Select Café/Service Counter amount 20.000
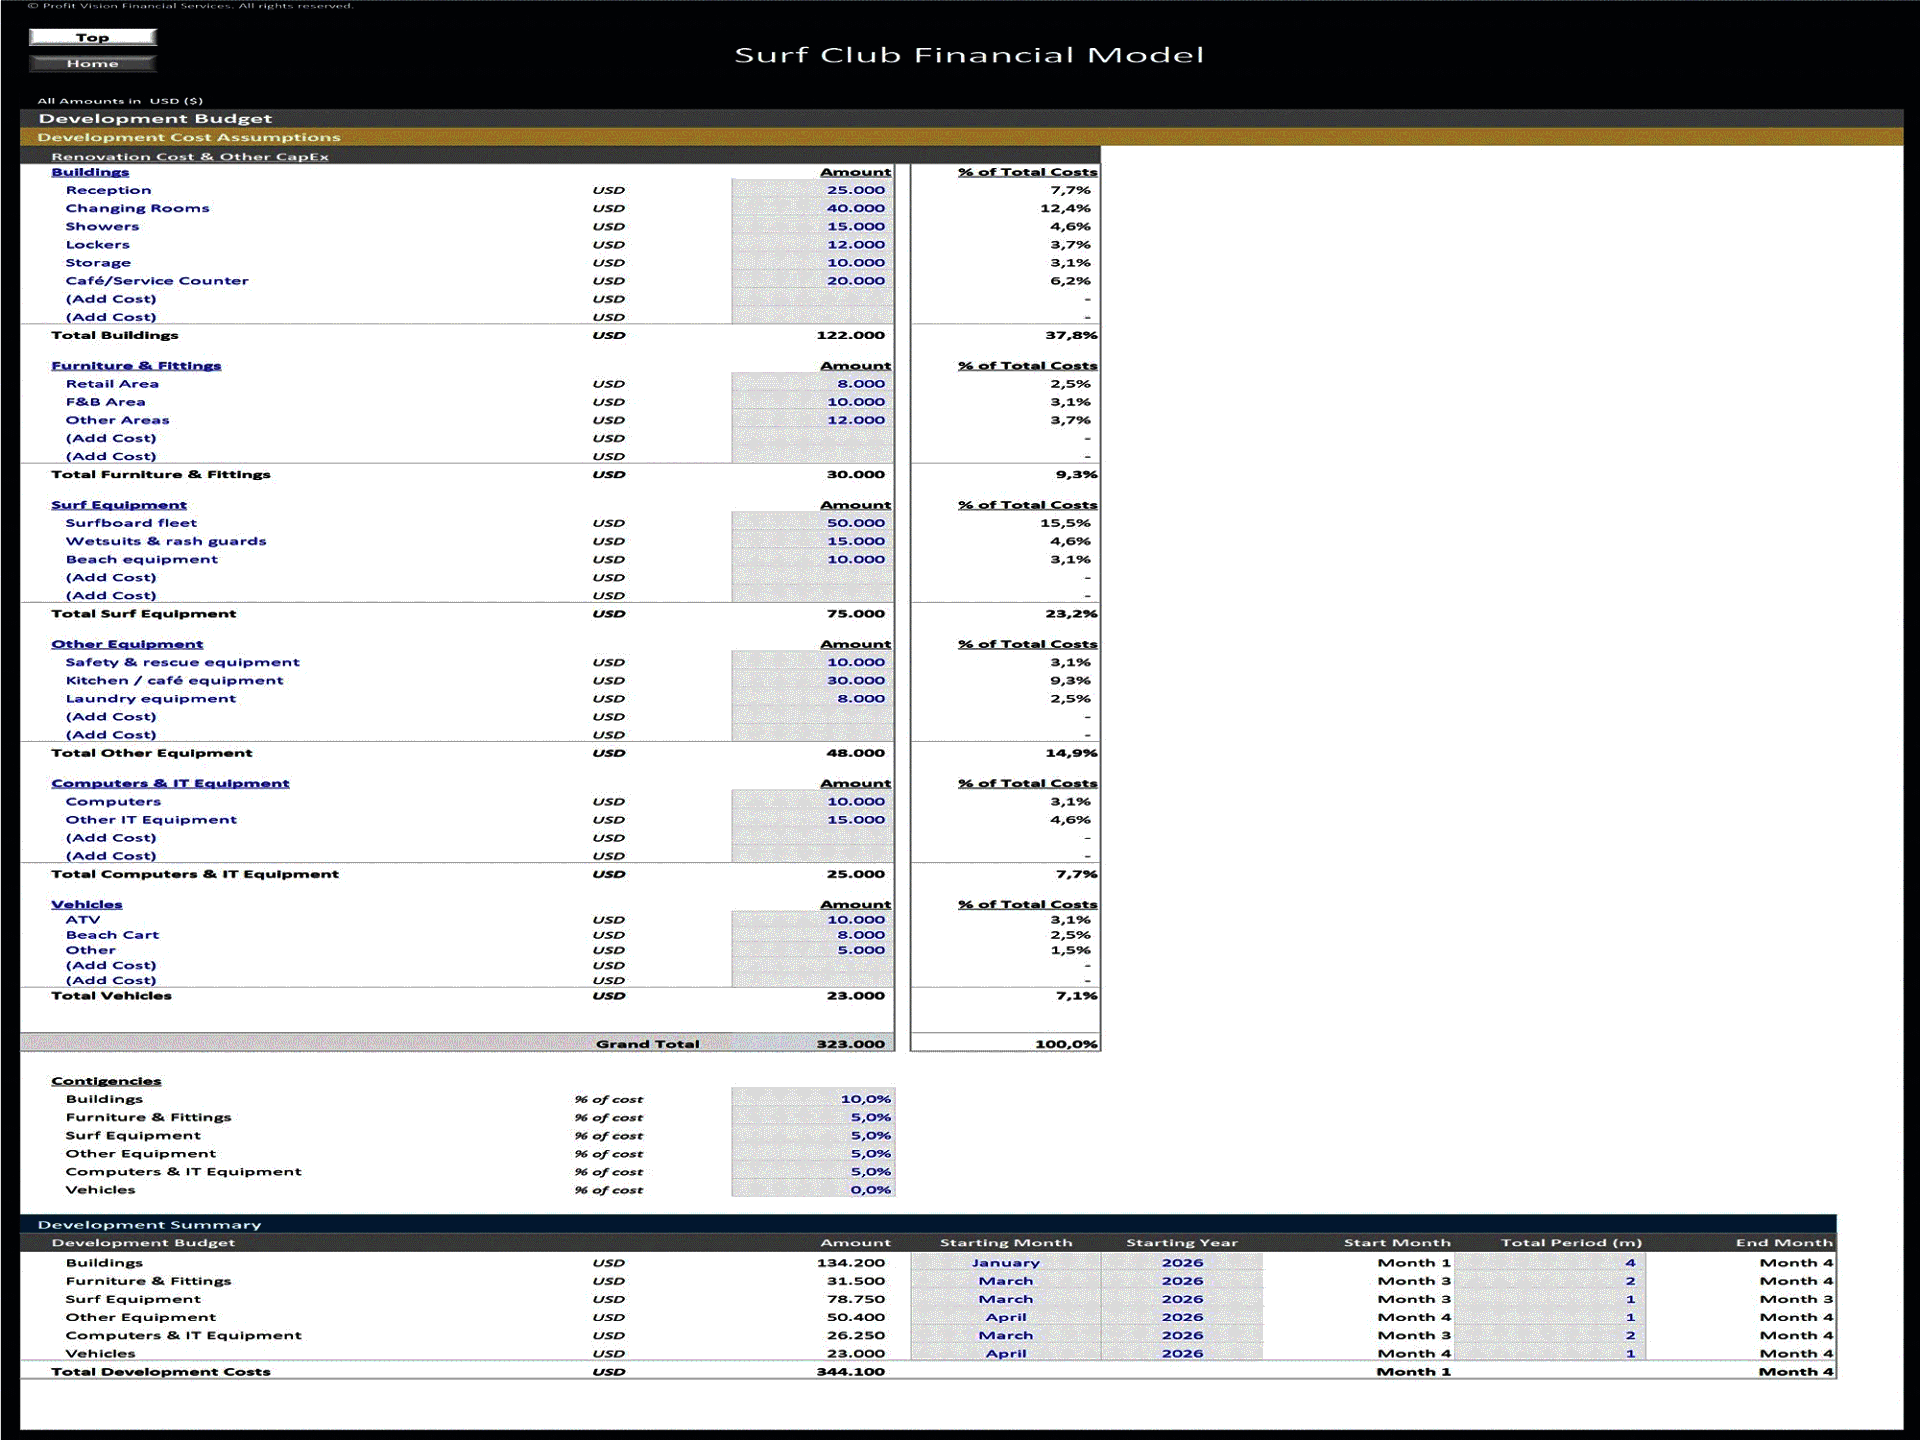Image resolution: width=1920 pixels, height=1440 pixels. pos(813,281)
